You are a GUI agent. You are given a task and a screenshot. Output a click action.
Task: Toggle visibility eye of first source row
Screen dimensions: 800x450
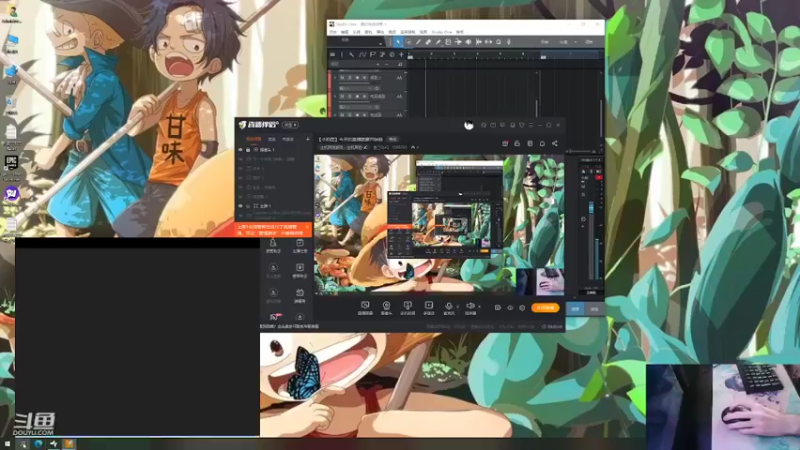point(240,149)
